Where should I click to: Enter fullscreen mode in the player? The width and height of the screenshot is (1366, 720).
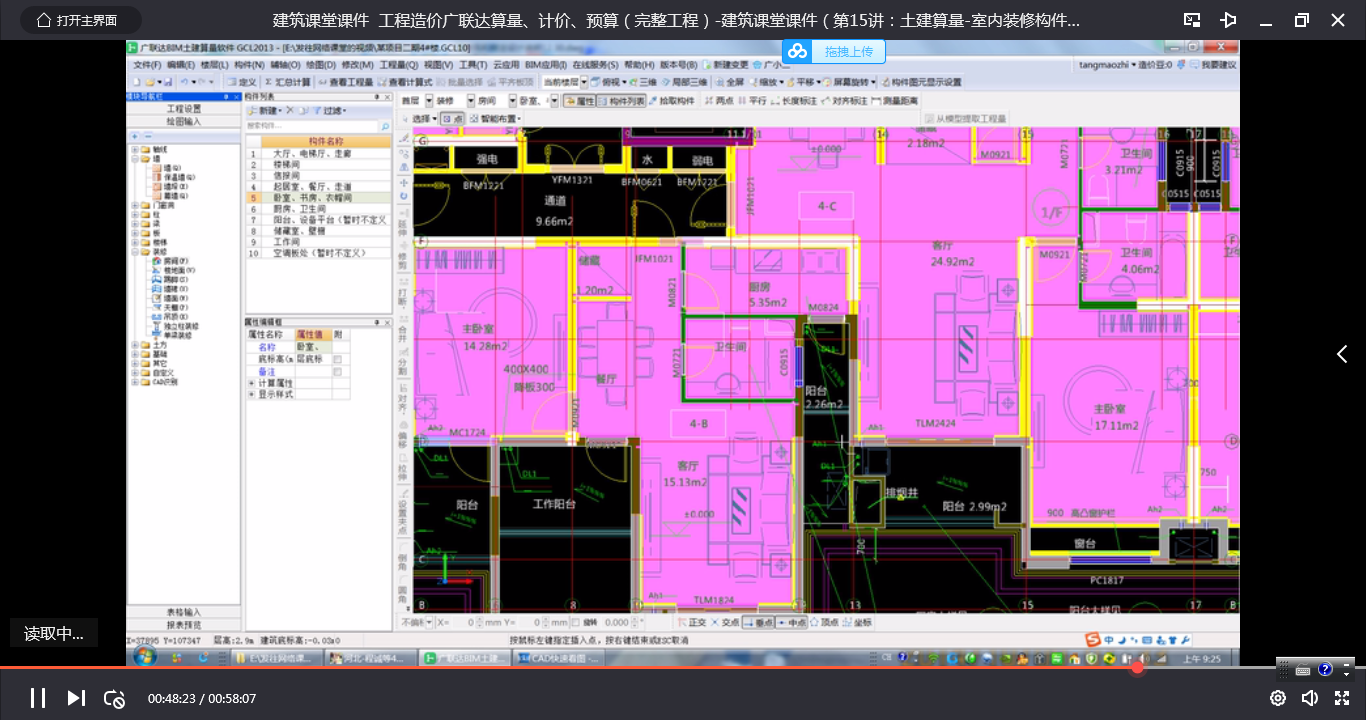tap(1342, 698)
